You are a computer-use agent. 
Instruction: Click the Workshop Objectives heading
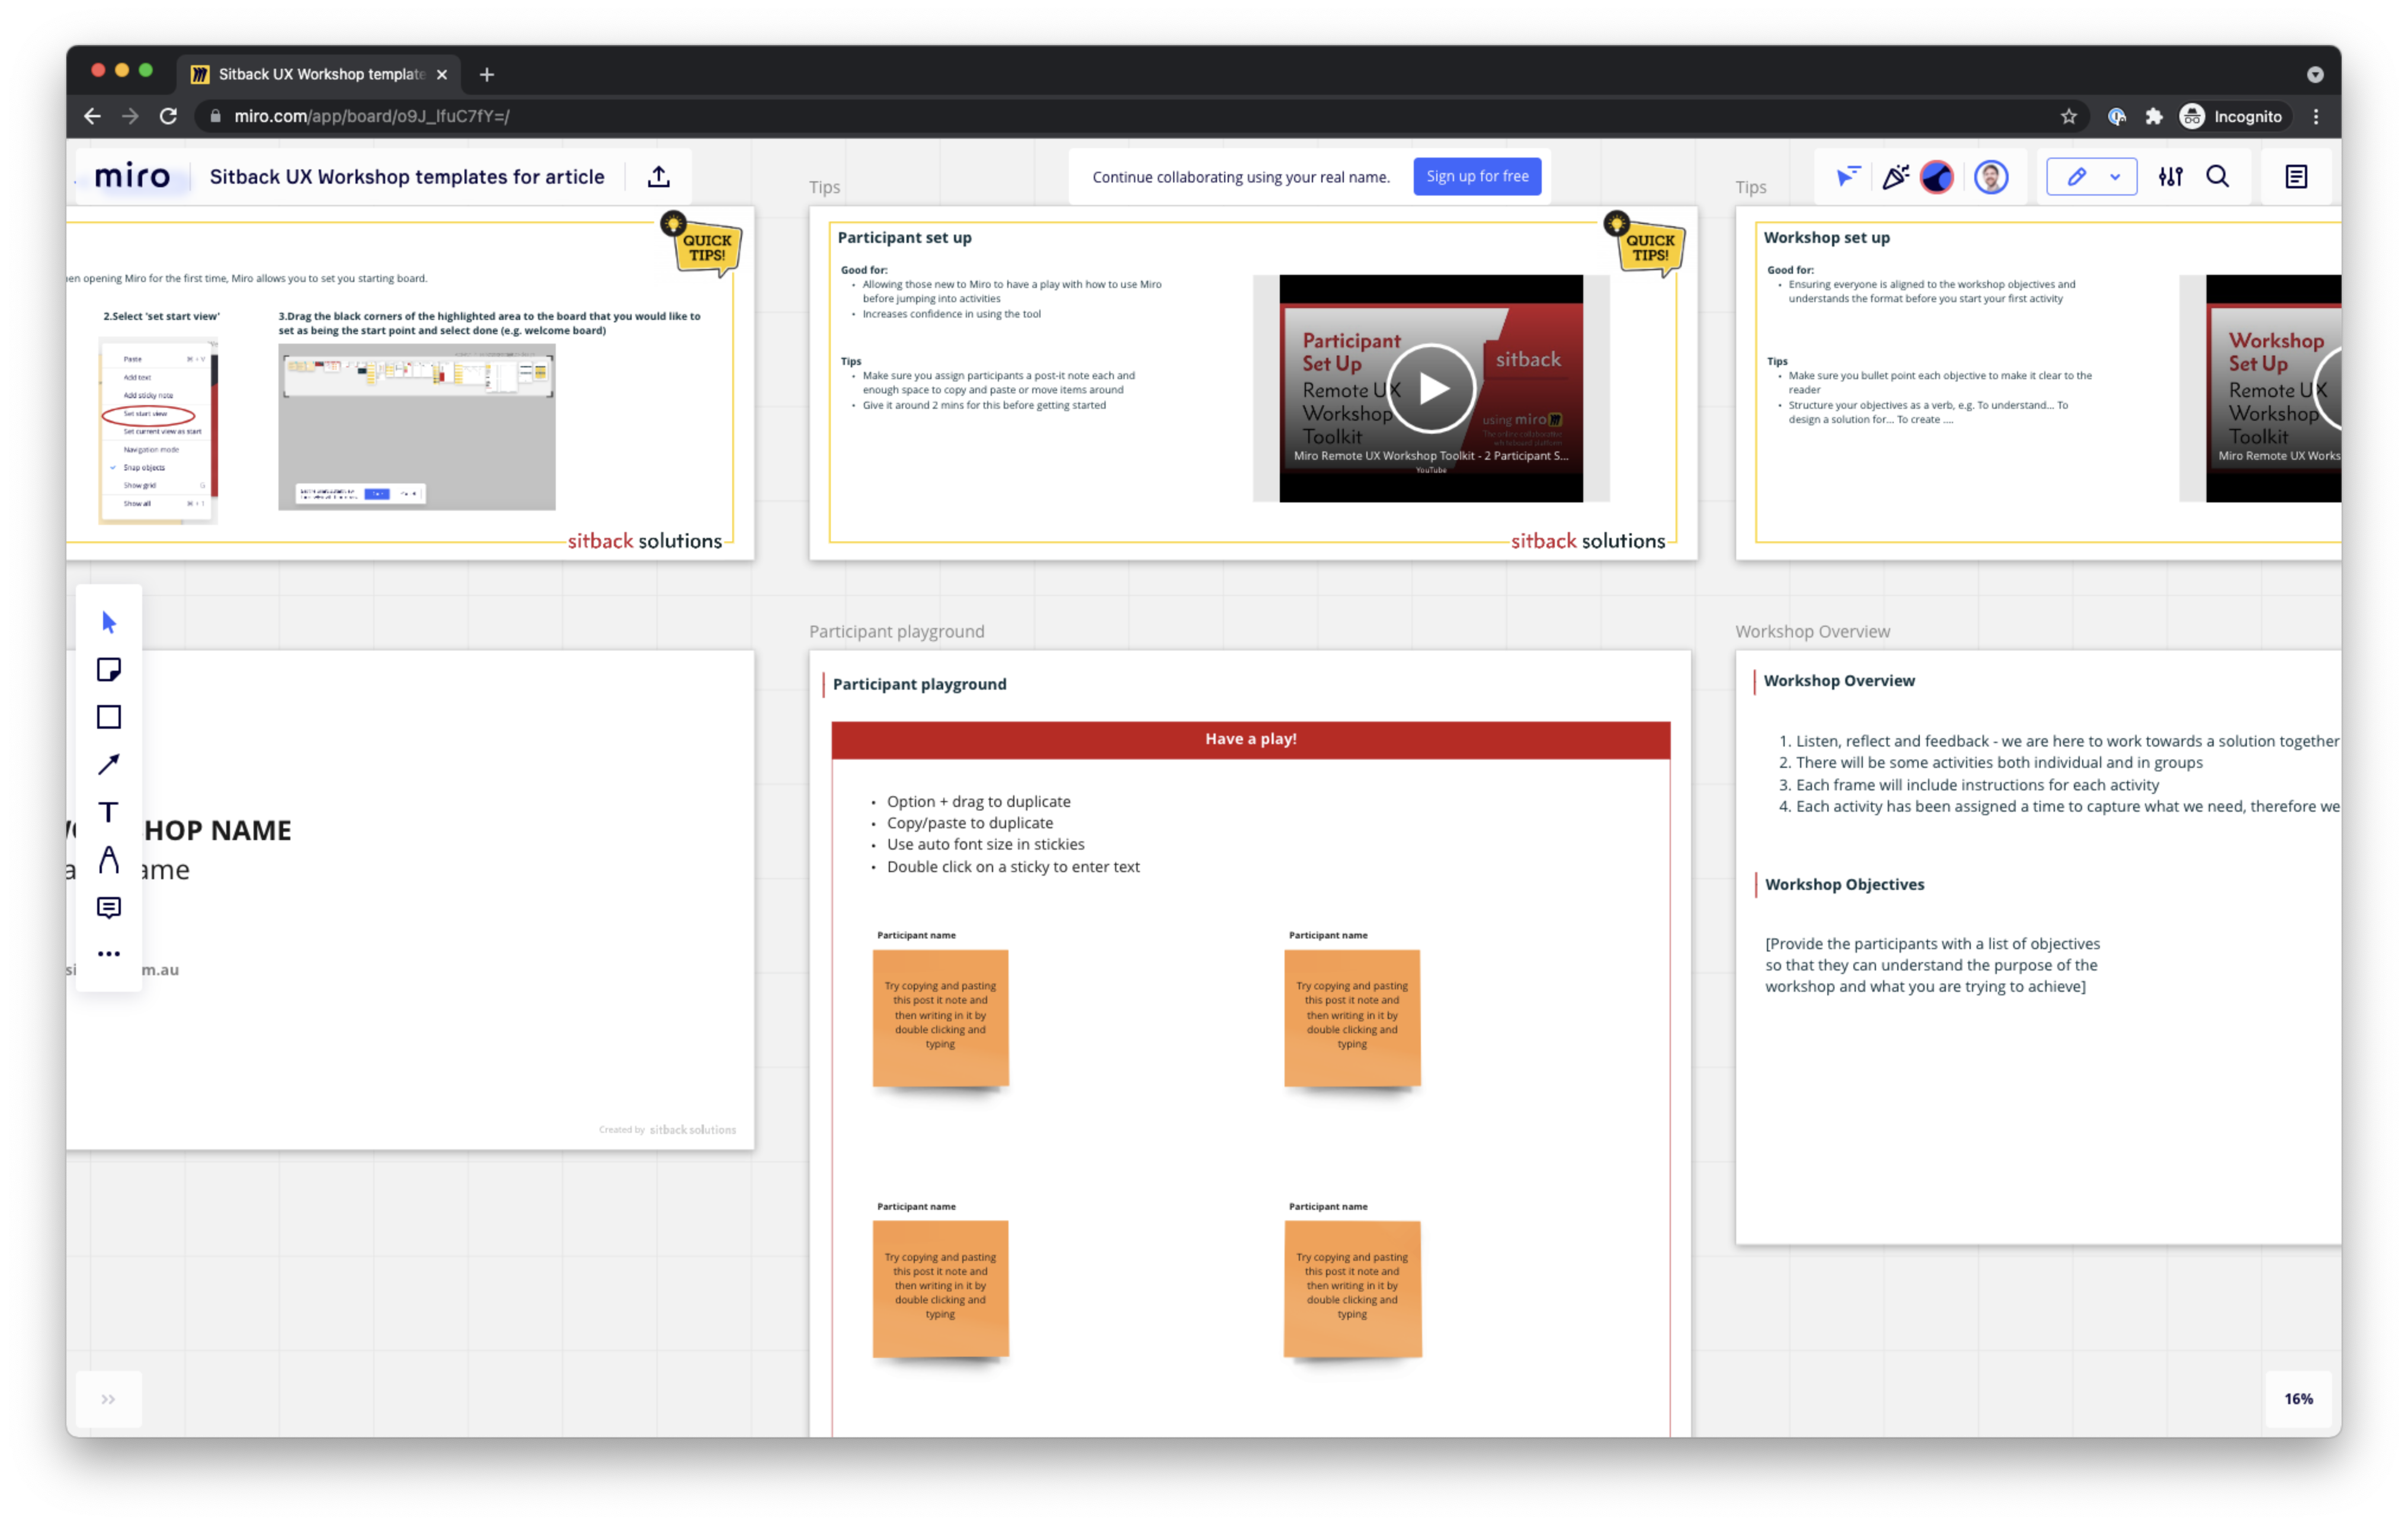coord(1844,884)
